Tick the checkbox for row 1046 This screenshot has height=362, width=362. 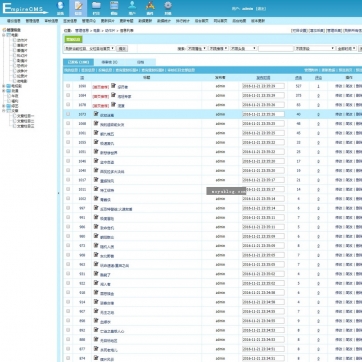(68, 161)
